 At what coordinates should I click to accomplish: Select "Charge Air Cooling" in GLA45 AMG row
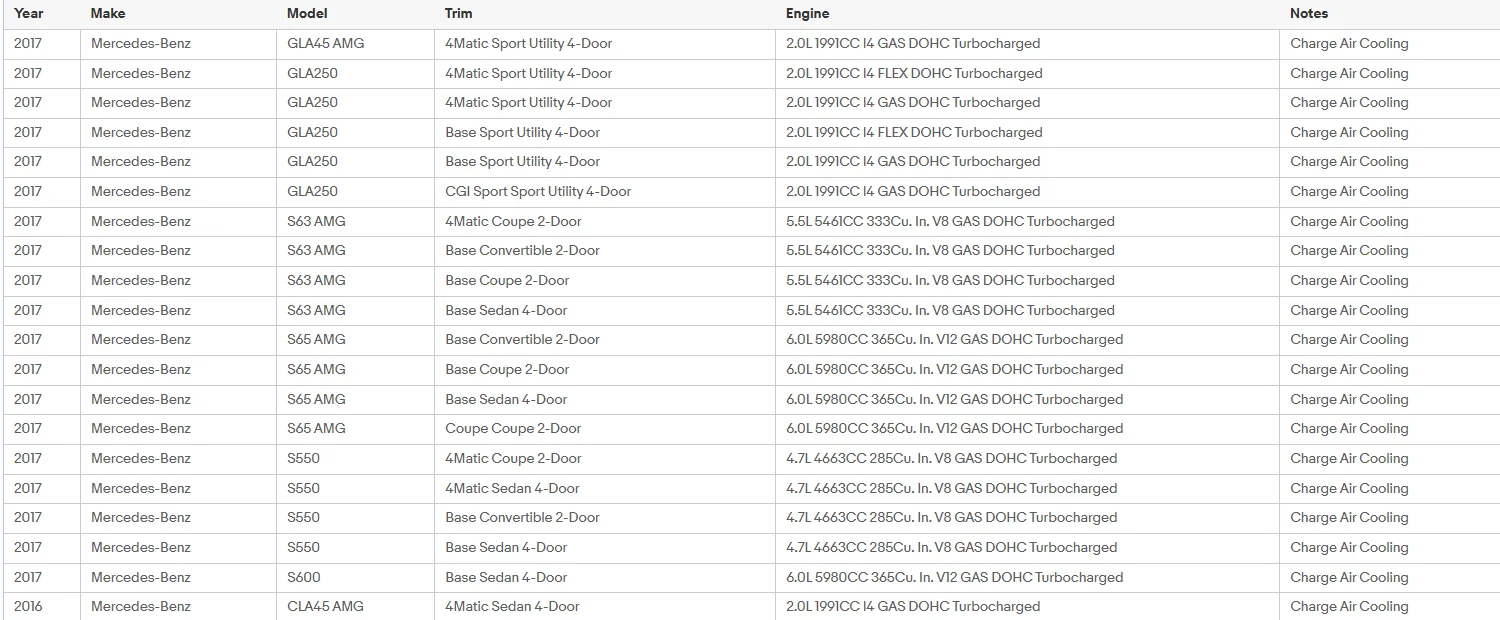point(1349,44)
